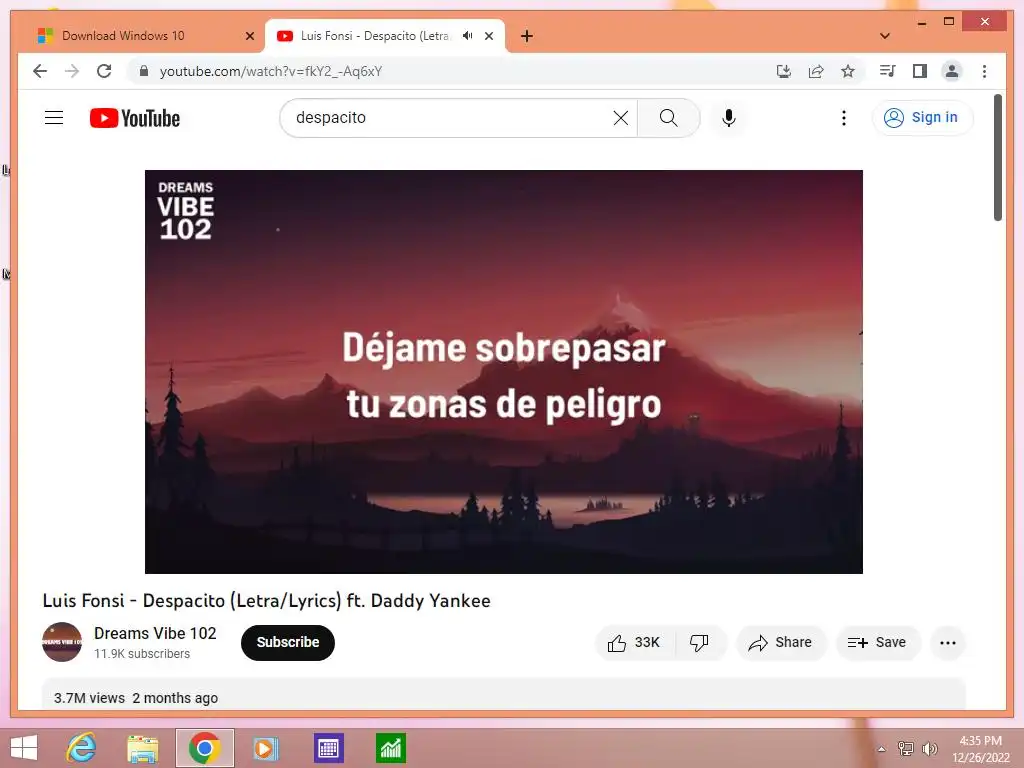The height and width of the screenshot is (768, 1024).
Task: Run search with the magnifier button
Action: coord(668,118)
